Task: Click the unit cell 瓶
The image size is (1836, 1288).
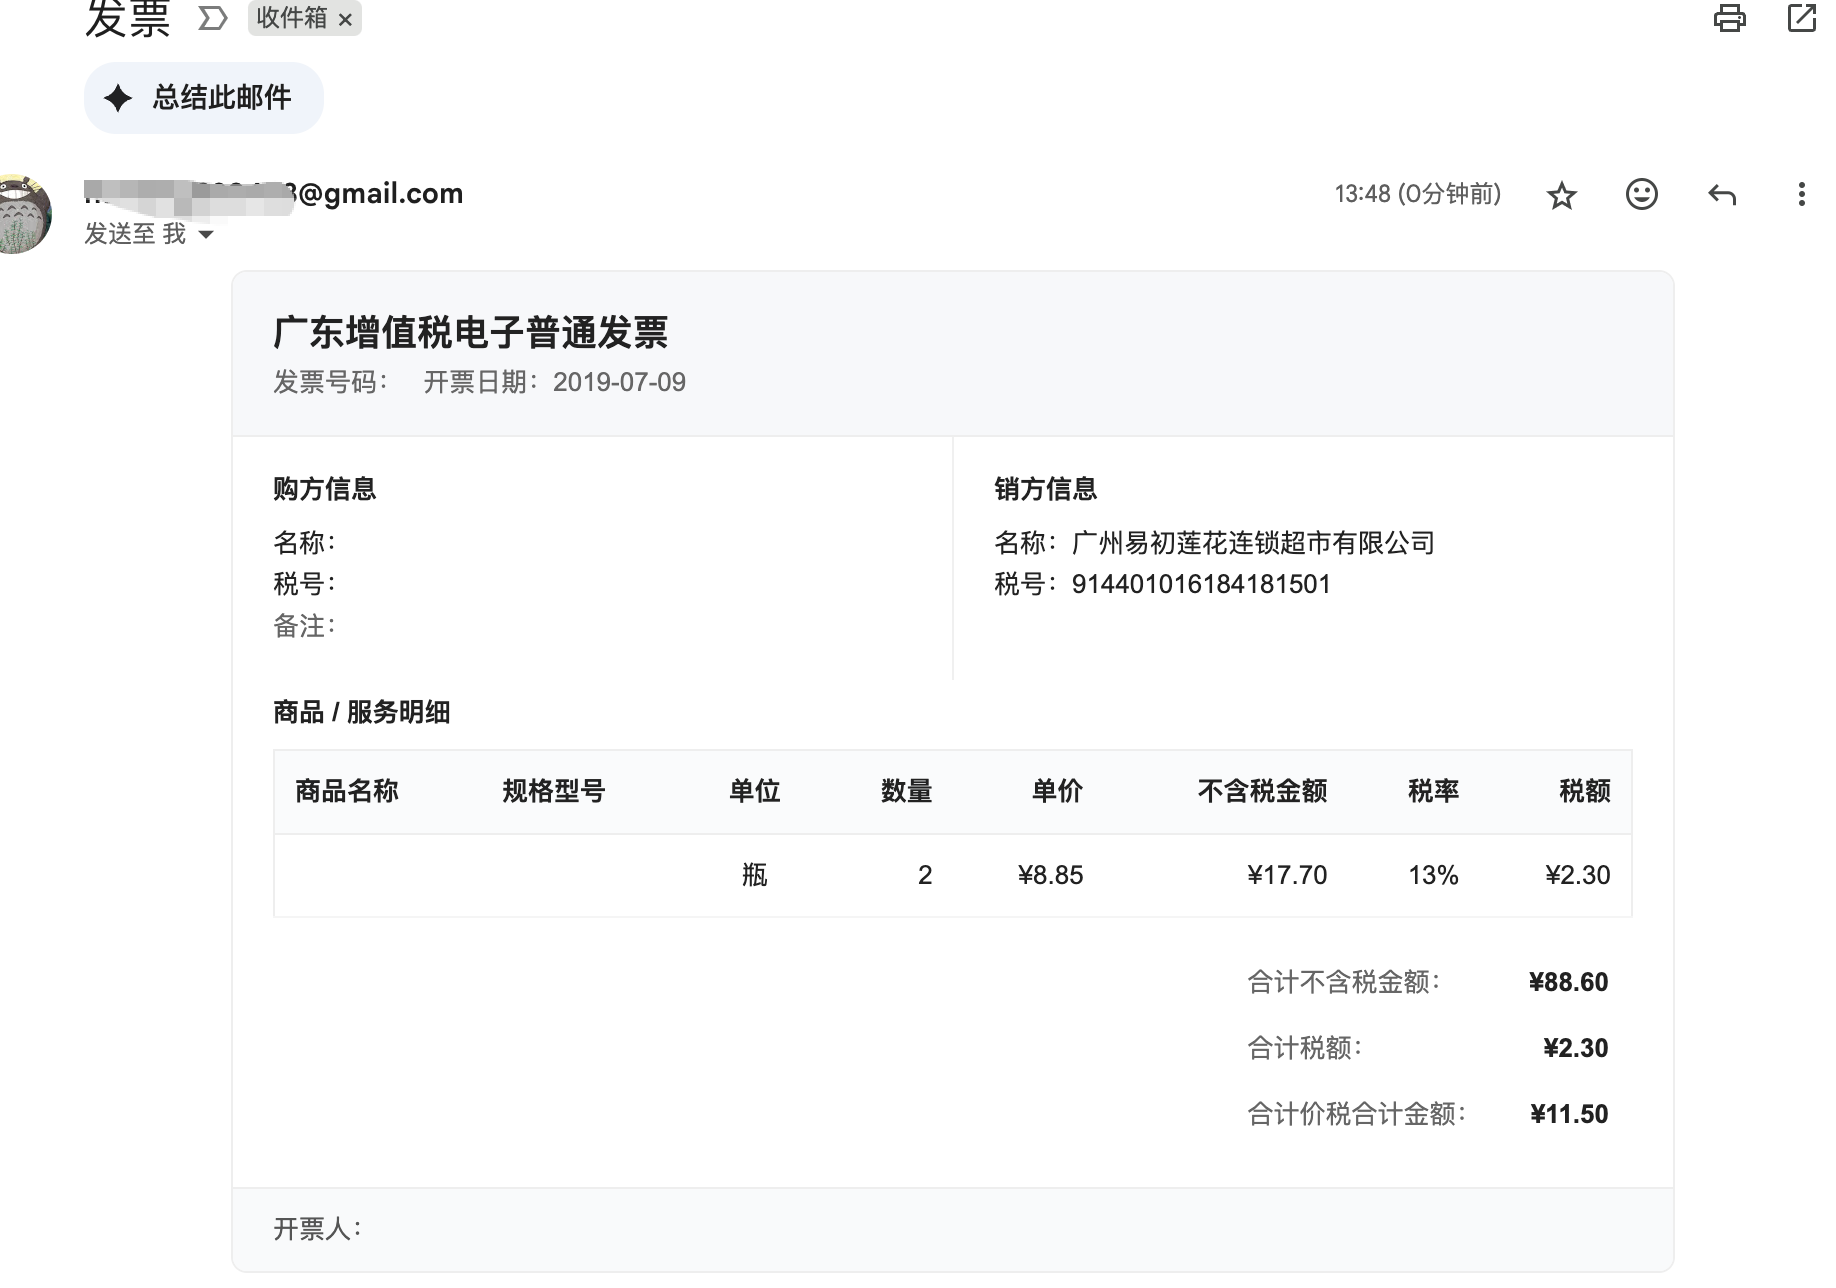Action: (755, 875)
